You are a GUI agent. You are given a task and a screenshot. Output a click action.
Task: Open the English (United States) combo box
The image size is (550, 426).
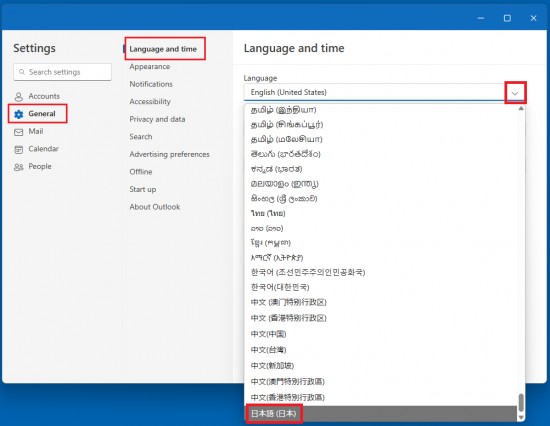(384, 92)
